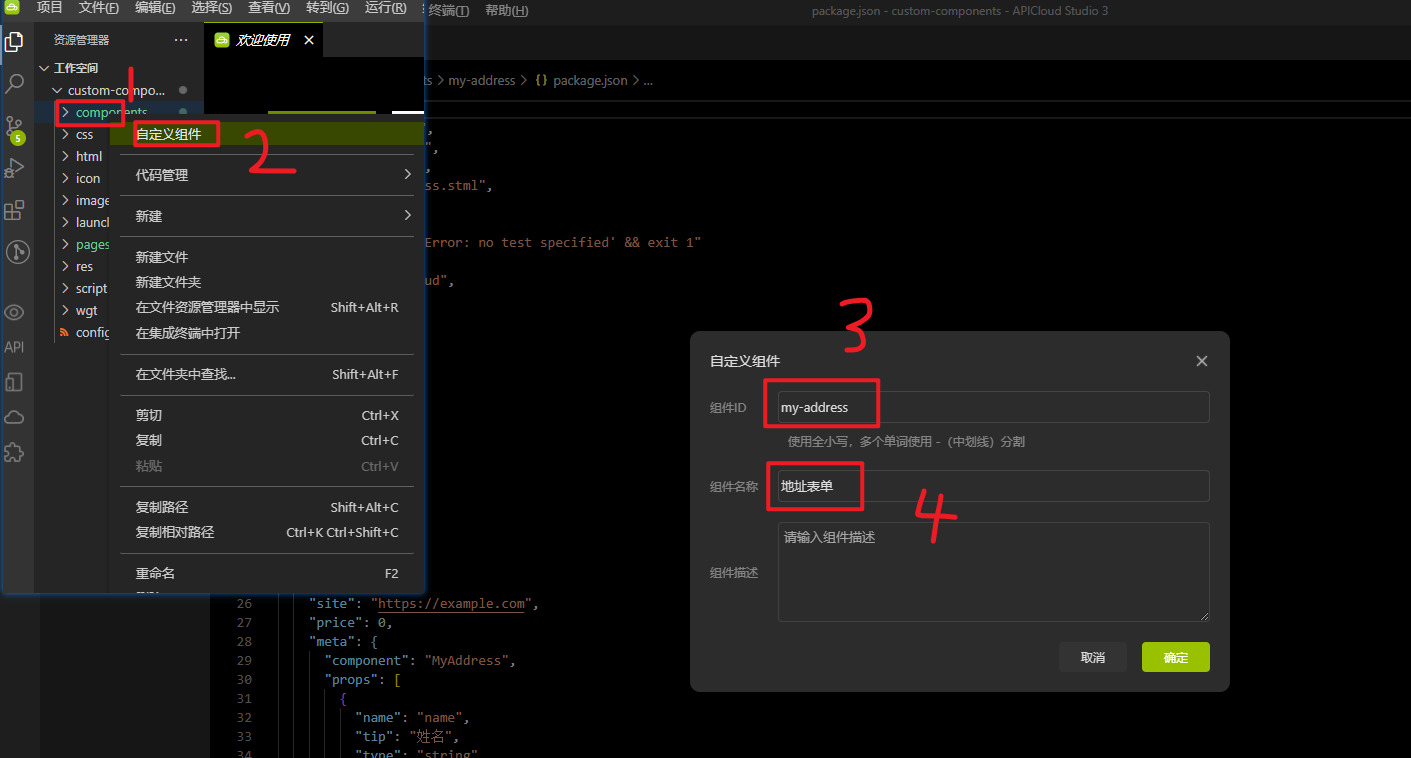Switch to the 欢迎使用 tab
The image size is (1411, 758).
(263, 40)
